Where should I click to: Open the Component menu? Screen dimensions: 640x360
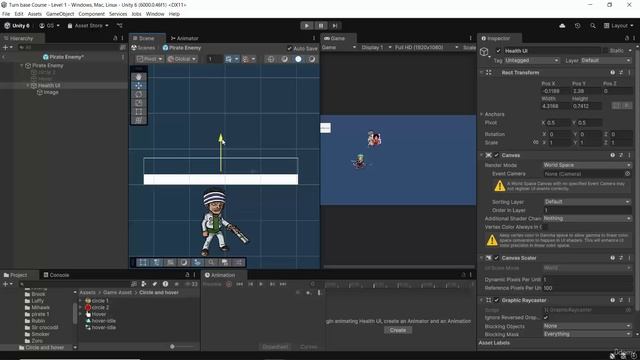click(x=91, y=14)
